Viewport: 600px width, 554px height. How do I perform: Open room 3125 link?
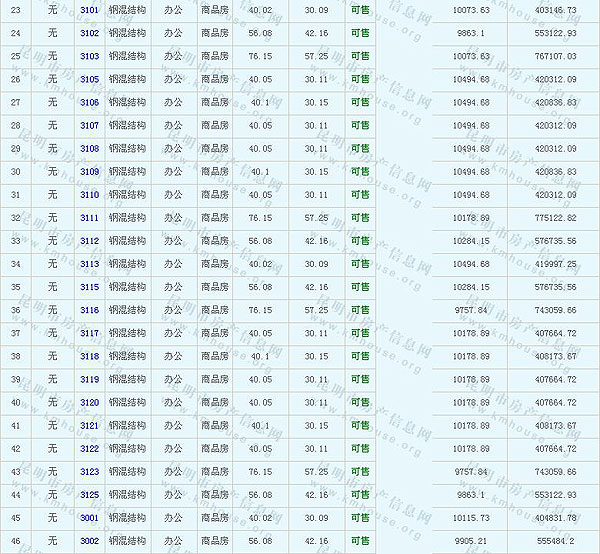pyautogui.click(x=89, y=494)
